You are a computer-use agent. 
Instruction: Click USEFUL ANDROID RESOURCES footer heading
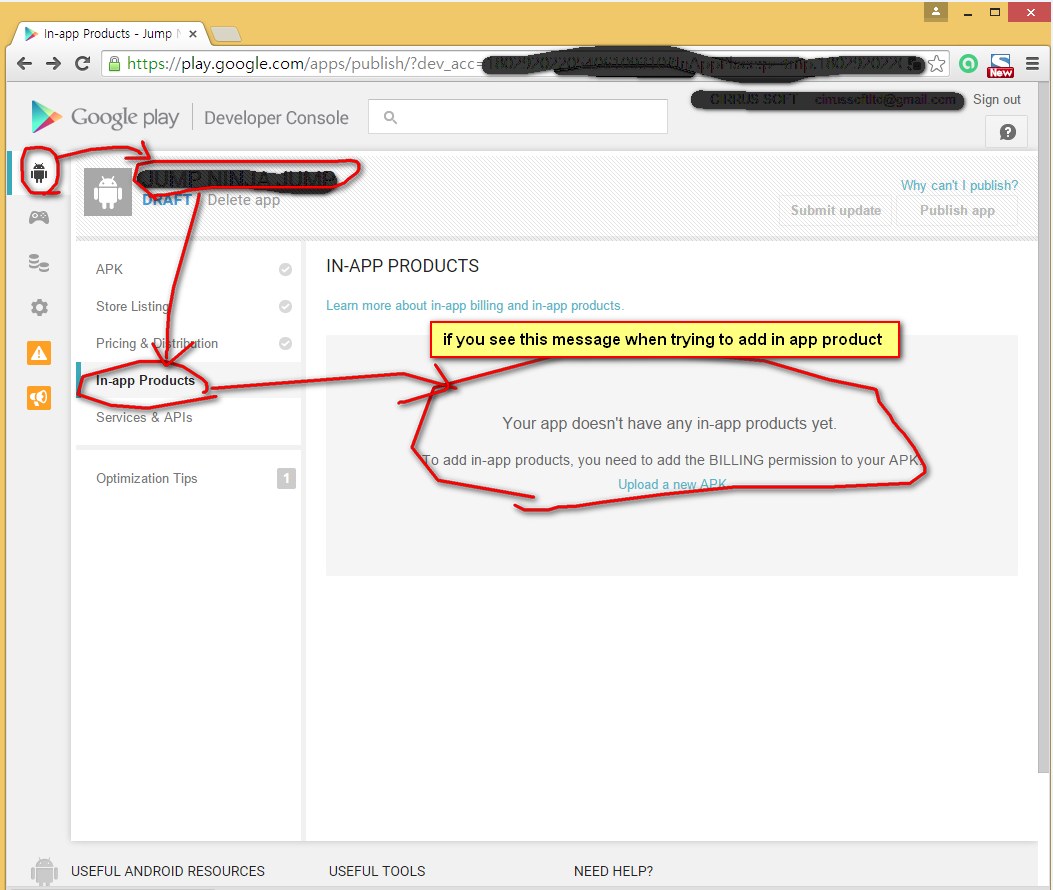pyautogui.click(x=168, y=871)
